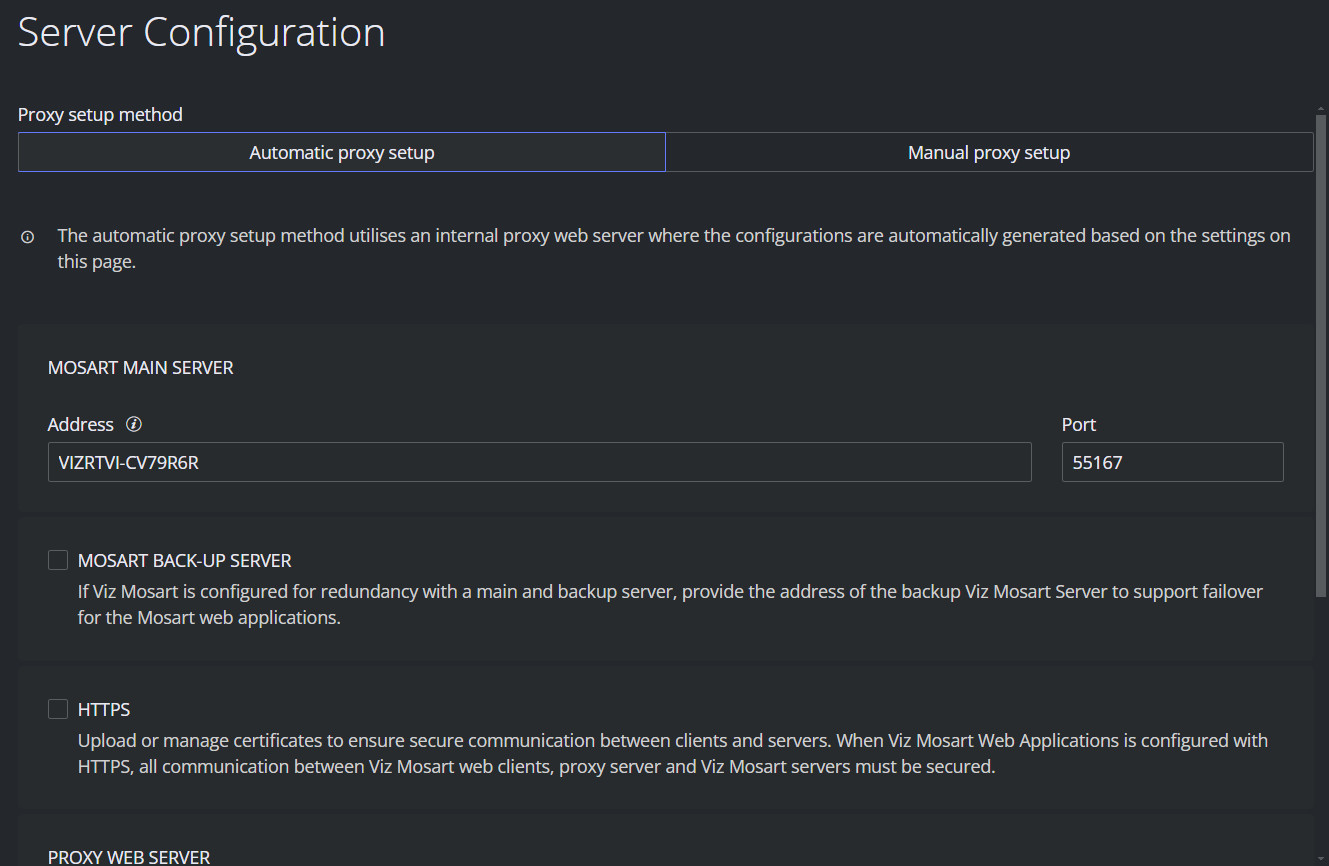This screenshot has width=1329, height=866.
Task: Click the HTTPS certificates description paragraph
Action: tap(673, 754)
